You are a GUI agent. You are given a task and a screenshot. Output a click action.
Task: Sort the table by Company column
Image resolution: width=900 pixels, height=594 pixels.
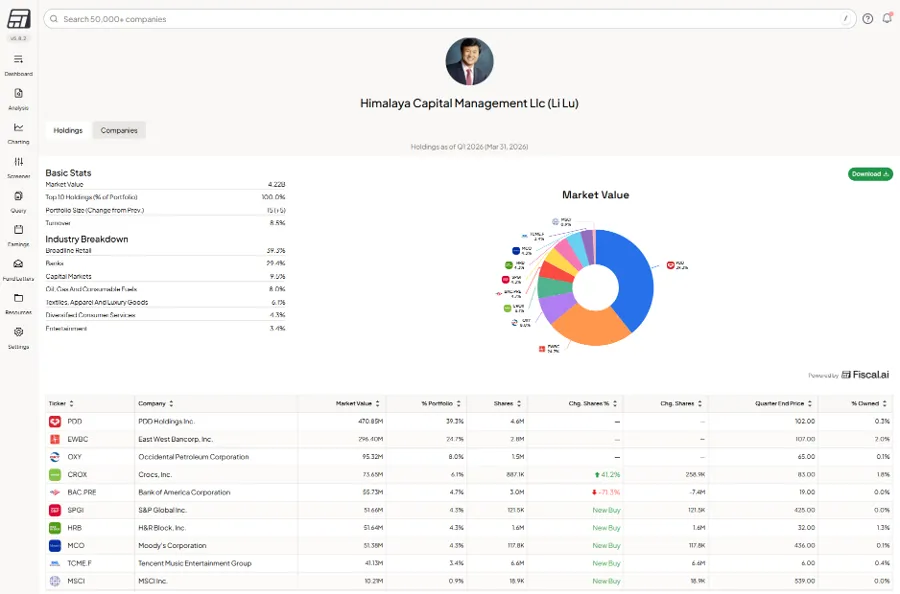coord(156,403)
